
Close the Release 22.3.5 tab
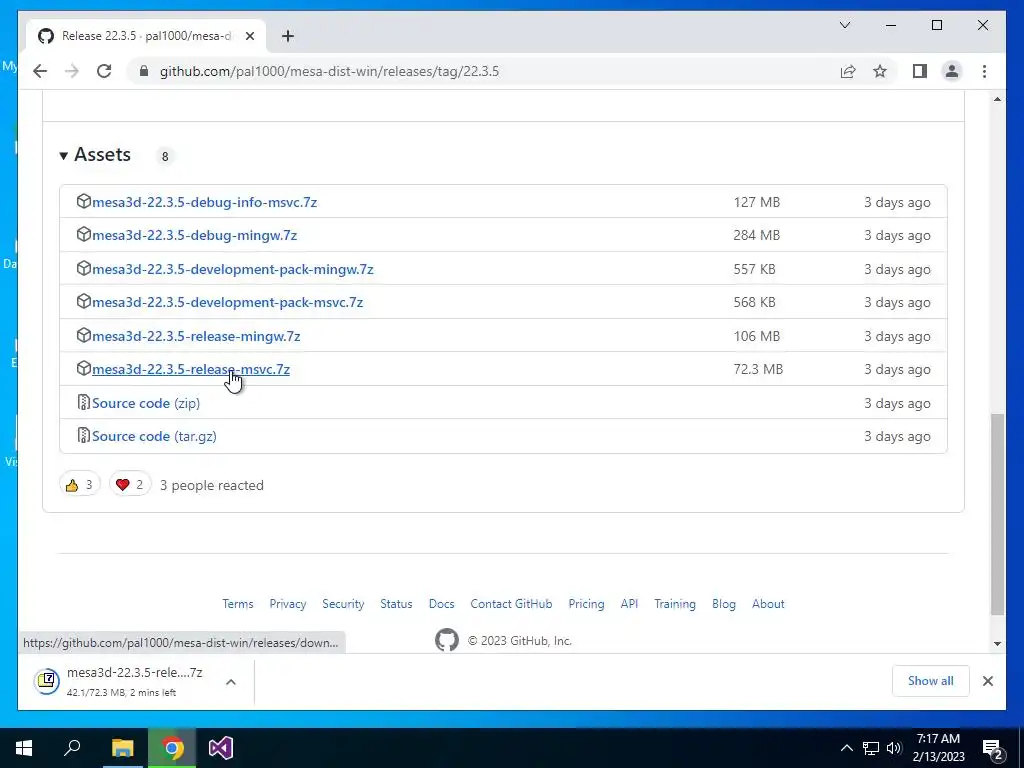249,36
